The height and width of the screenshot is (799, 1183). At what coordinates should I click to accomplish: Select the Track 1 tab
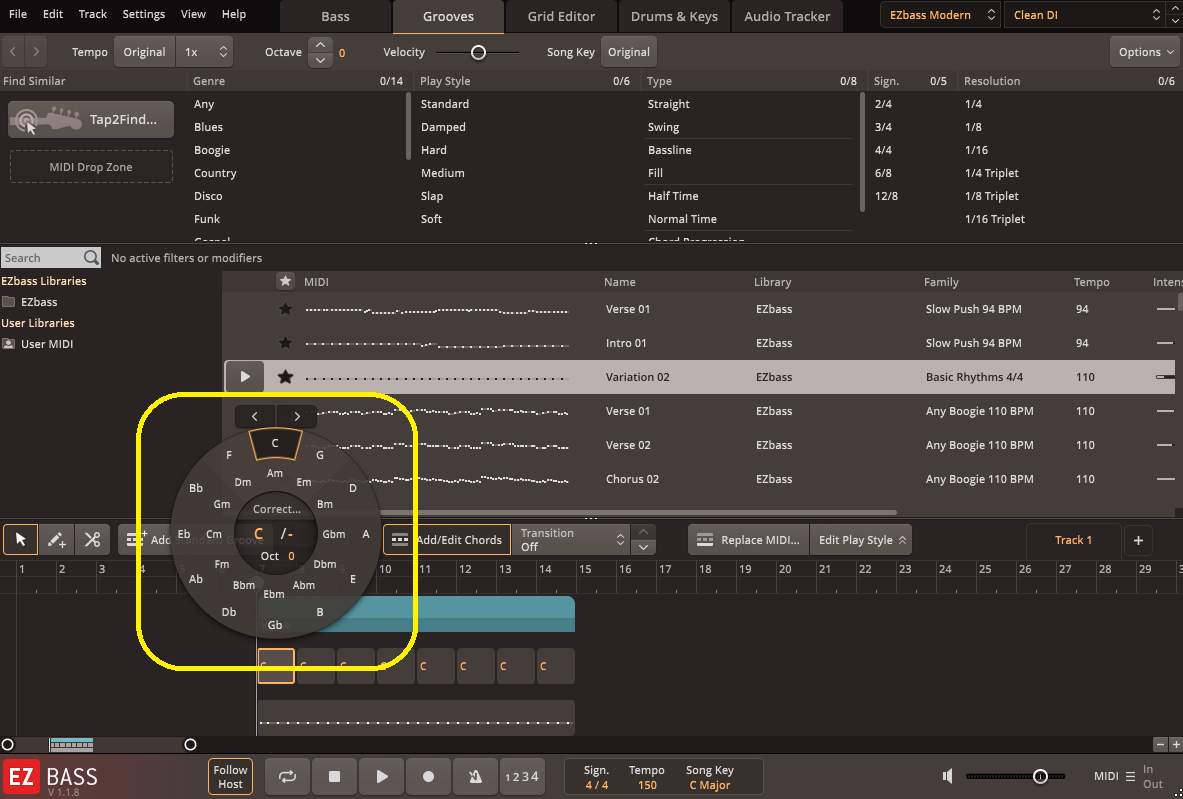click(x=1074, y=540)
